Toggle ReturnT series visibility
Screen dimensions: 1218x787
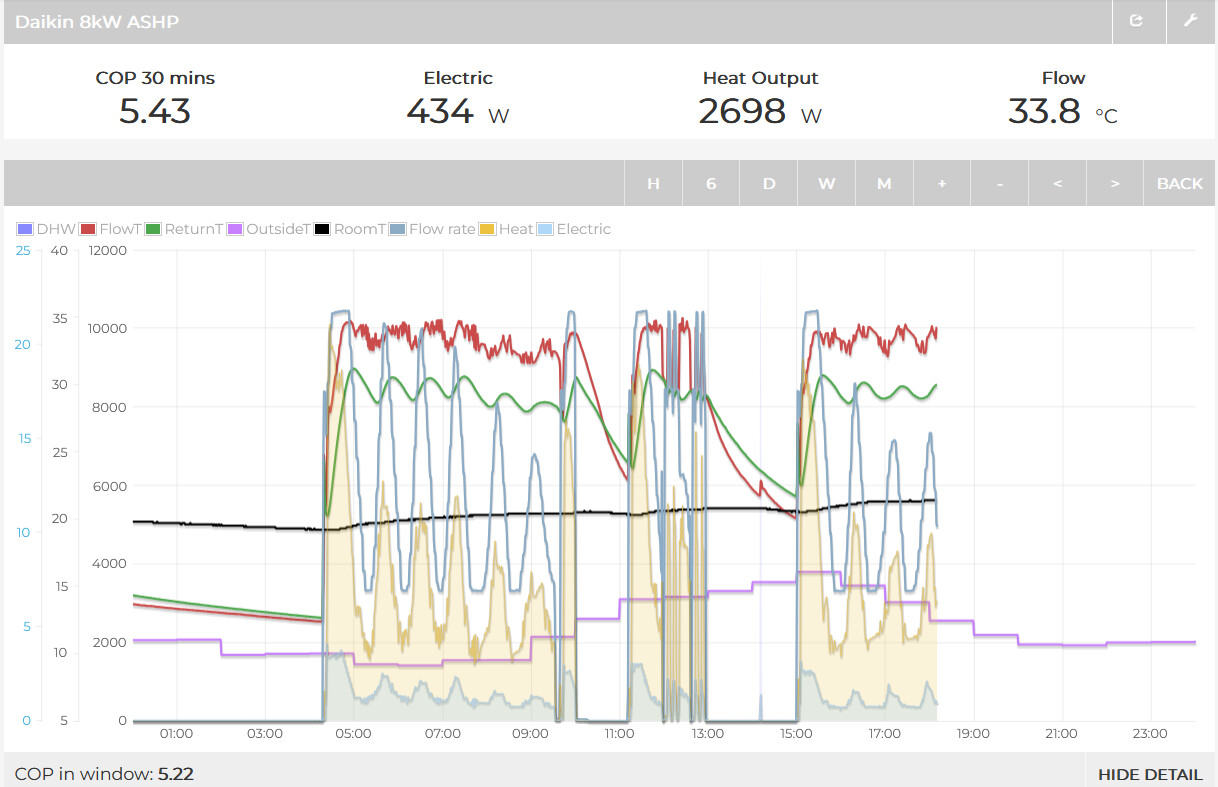[x=182, y=229]
